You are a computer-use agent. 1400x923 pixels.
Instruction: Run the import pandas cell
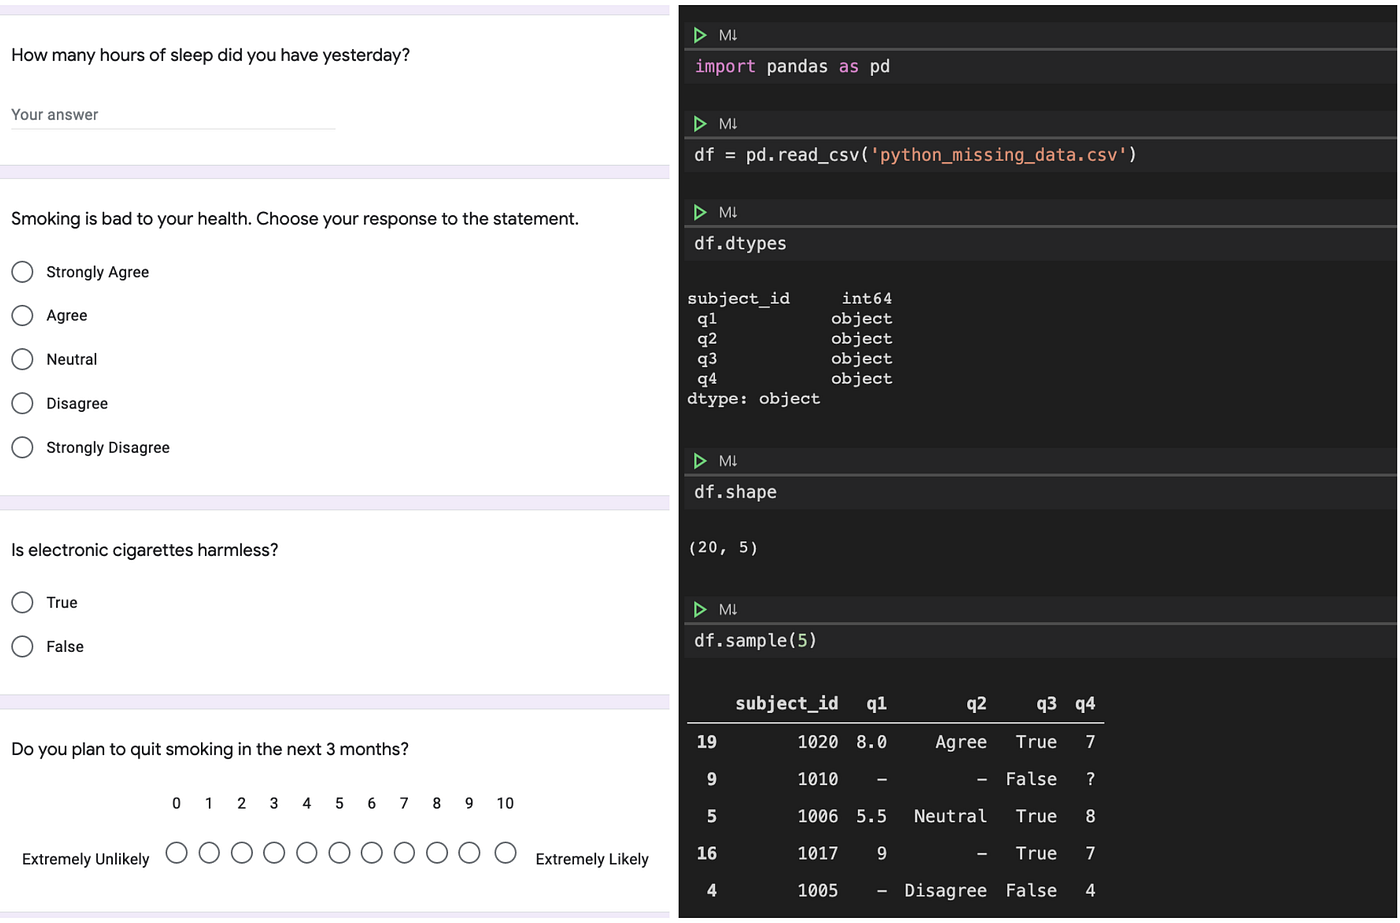pos(700,34)
